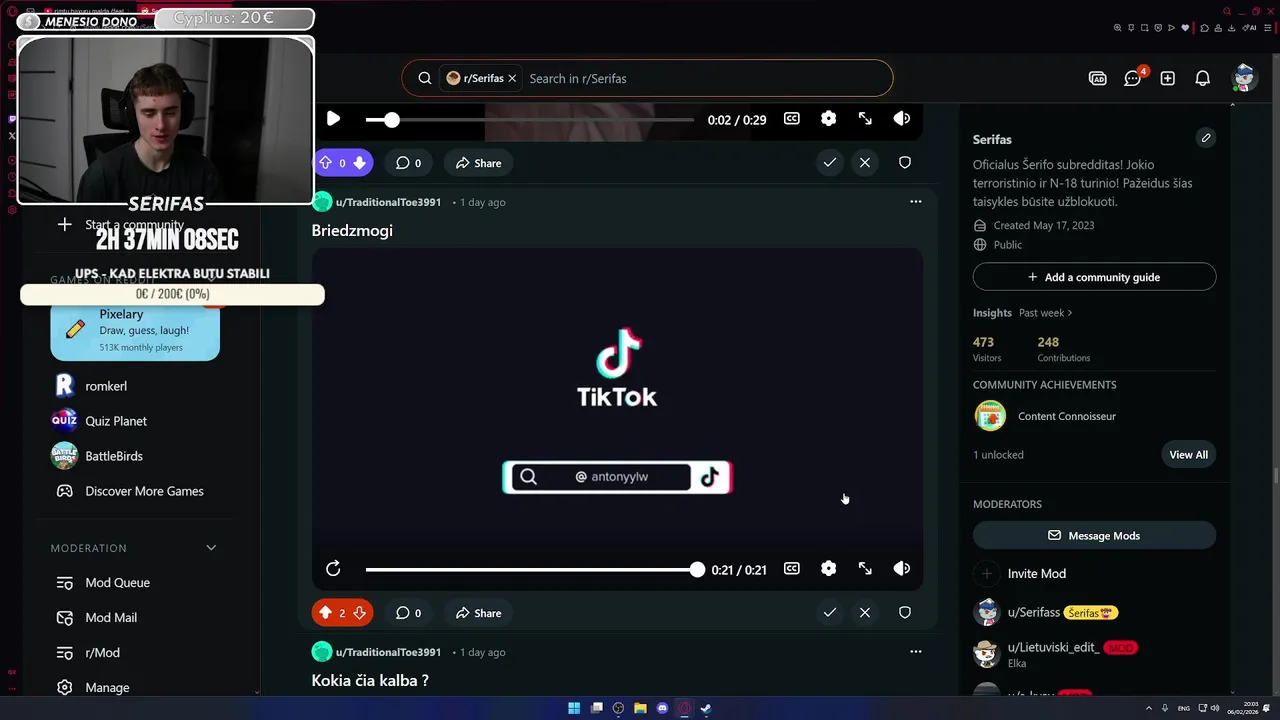Change Insights Past week range
This screenshot has height=720, width=1280.
pyautogui.click(x=1045, y=313)
